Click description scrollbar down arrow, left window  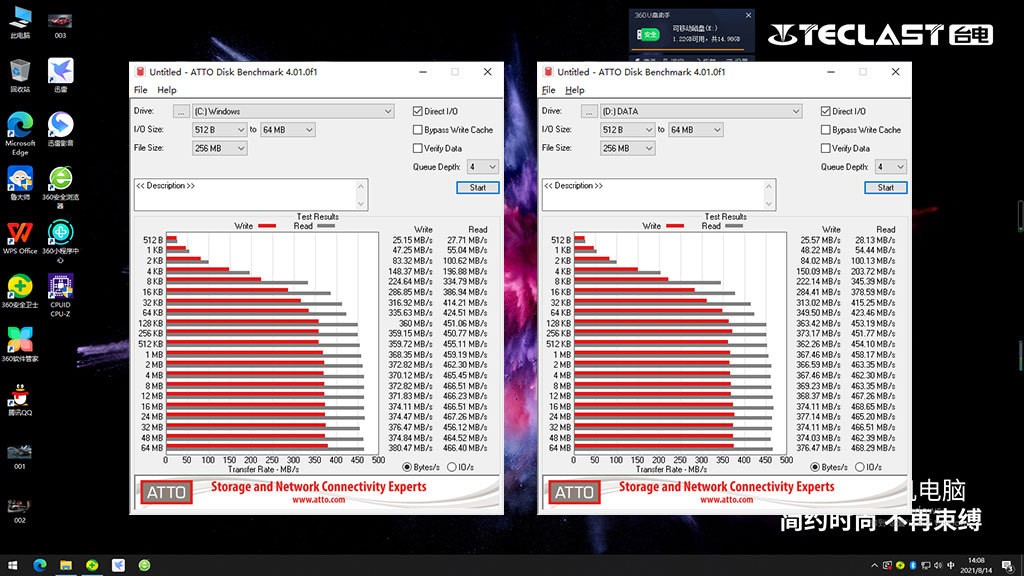point(361,204)
